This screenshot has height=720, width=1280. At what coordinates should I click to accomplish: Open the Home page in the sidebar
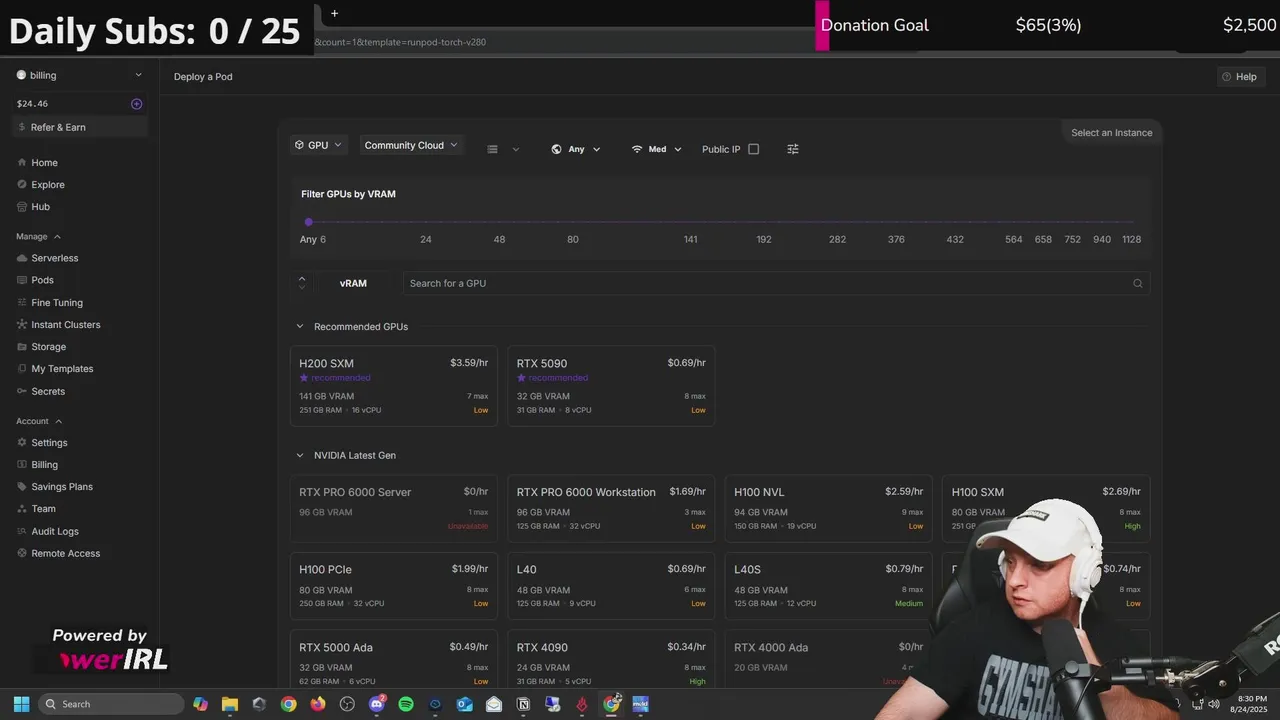[x=44, y=163]
